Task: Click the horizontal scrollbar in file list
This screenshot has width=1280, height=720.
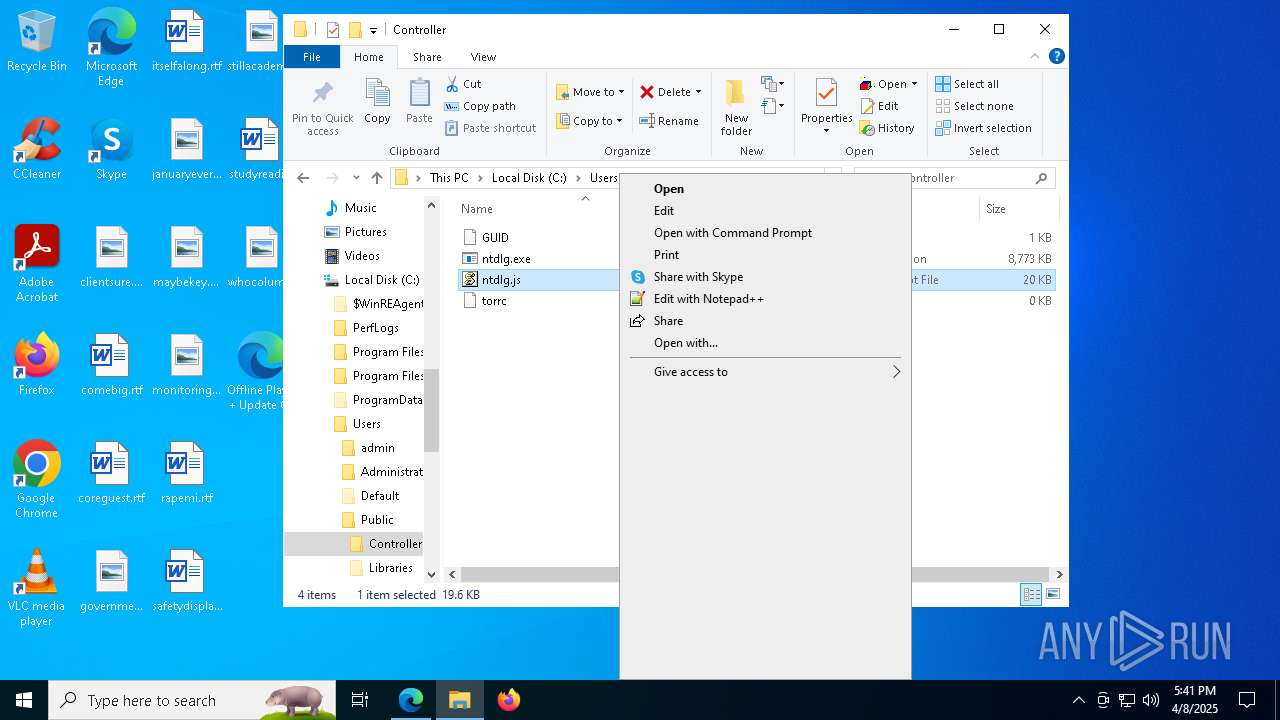Action: (x=755, y=575)
